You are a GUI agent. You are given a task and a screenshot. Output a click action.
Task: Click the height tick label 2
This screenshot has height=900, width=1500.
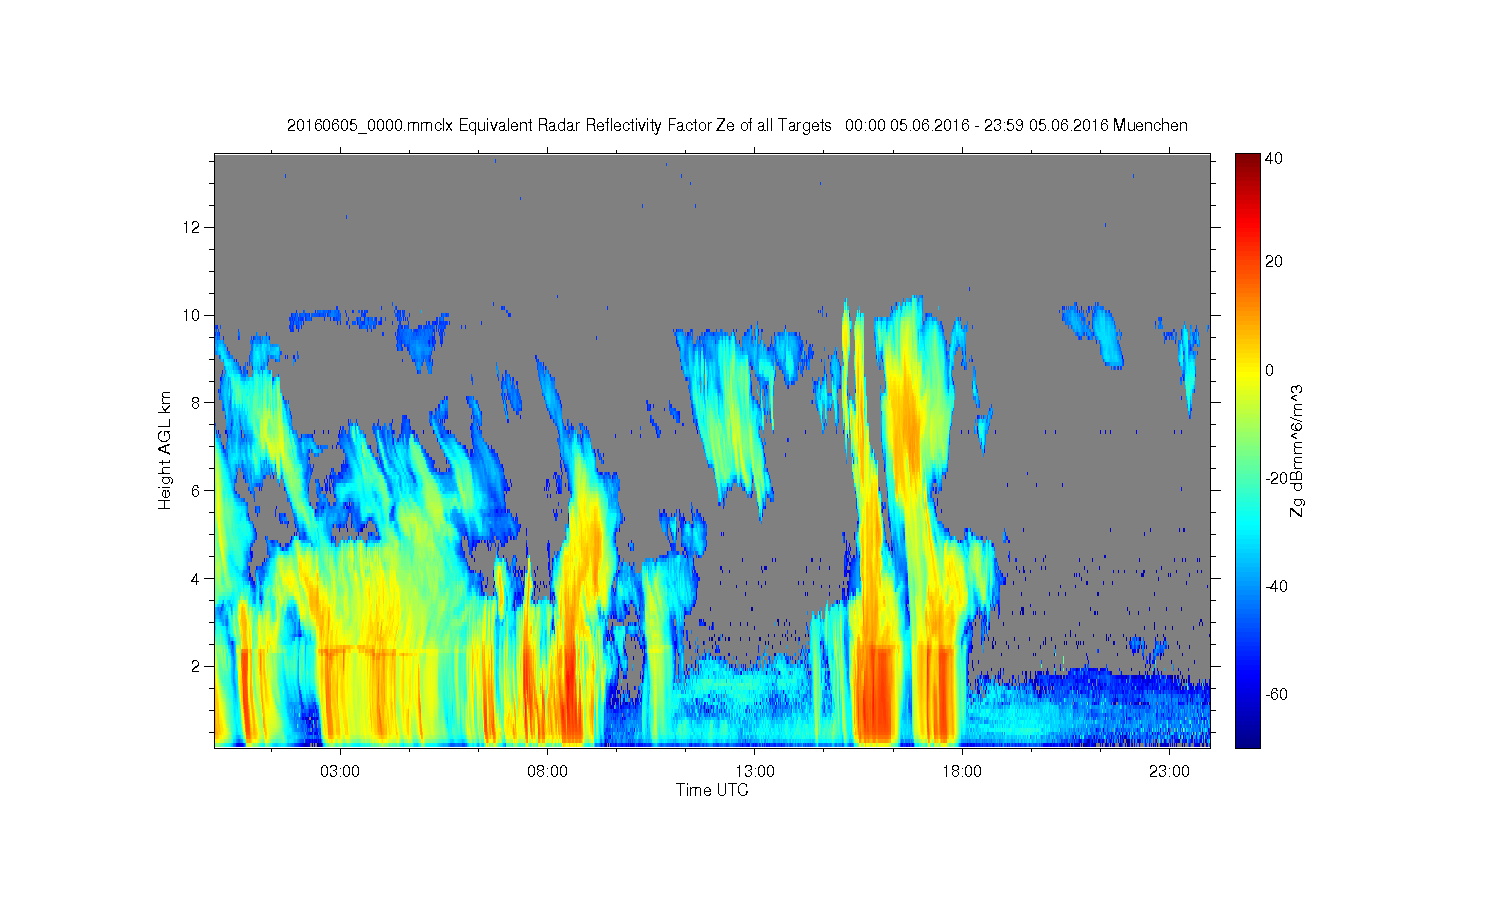[196, 666]
